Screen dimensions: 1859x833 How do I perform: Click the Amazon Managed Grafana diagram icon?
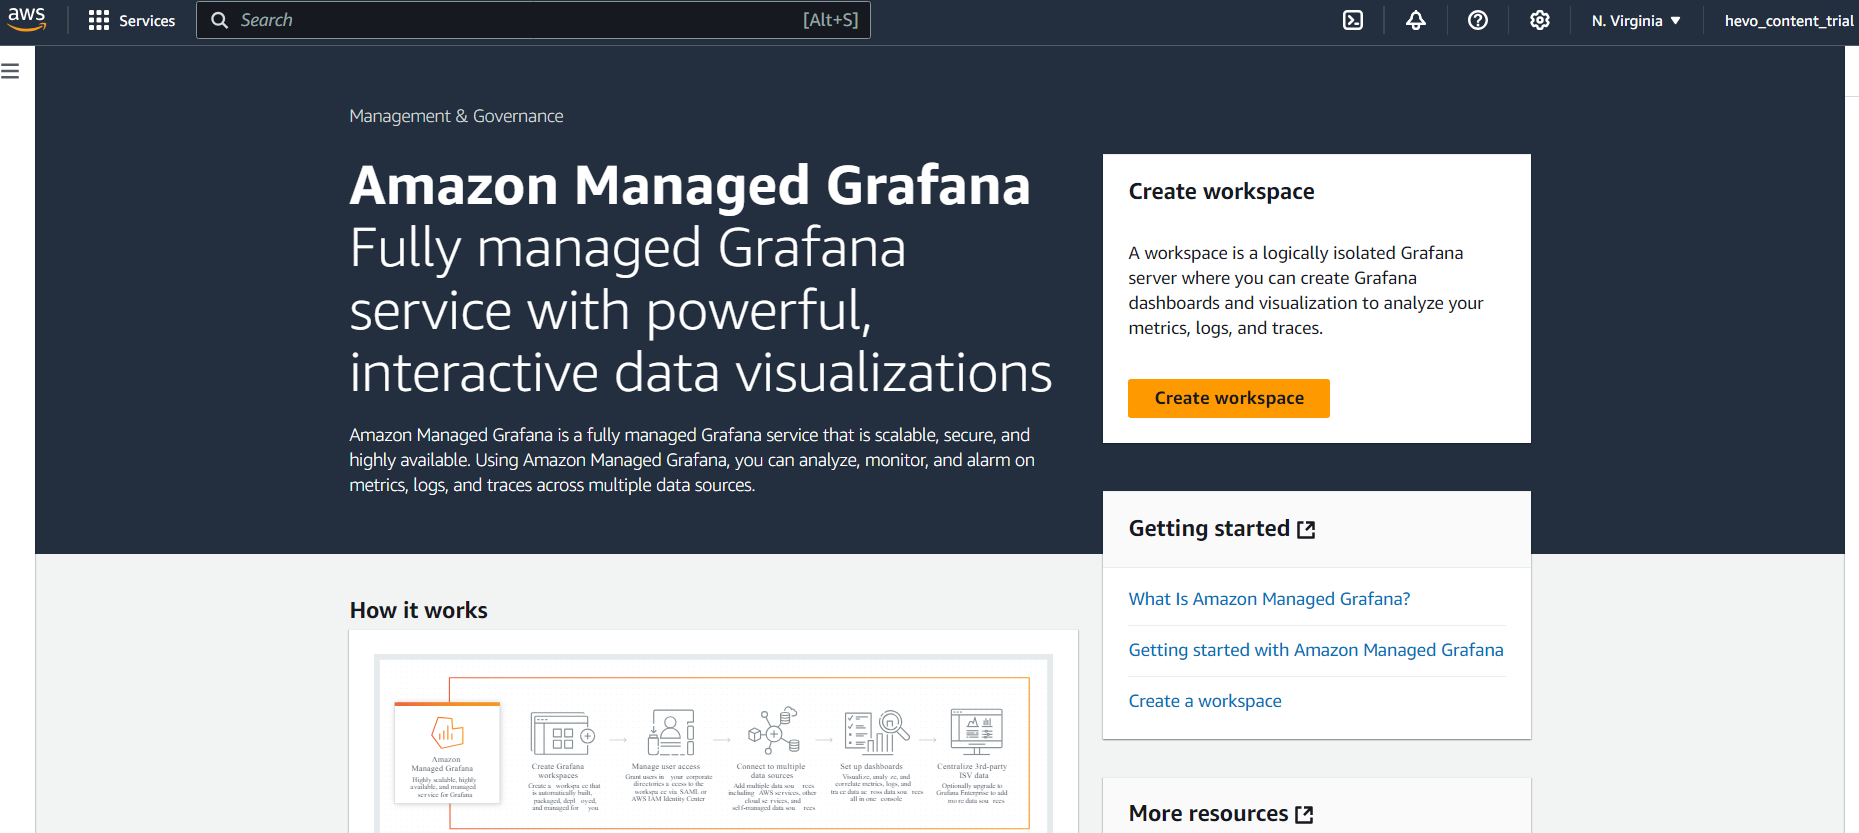[x=447, y=733]
